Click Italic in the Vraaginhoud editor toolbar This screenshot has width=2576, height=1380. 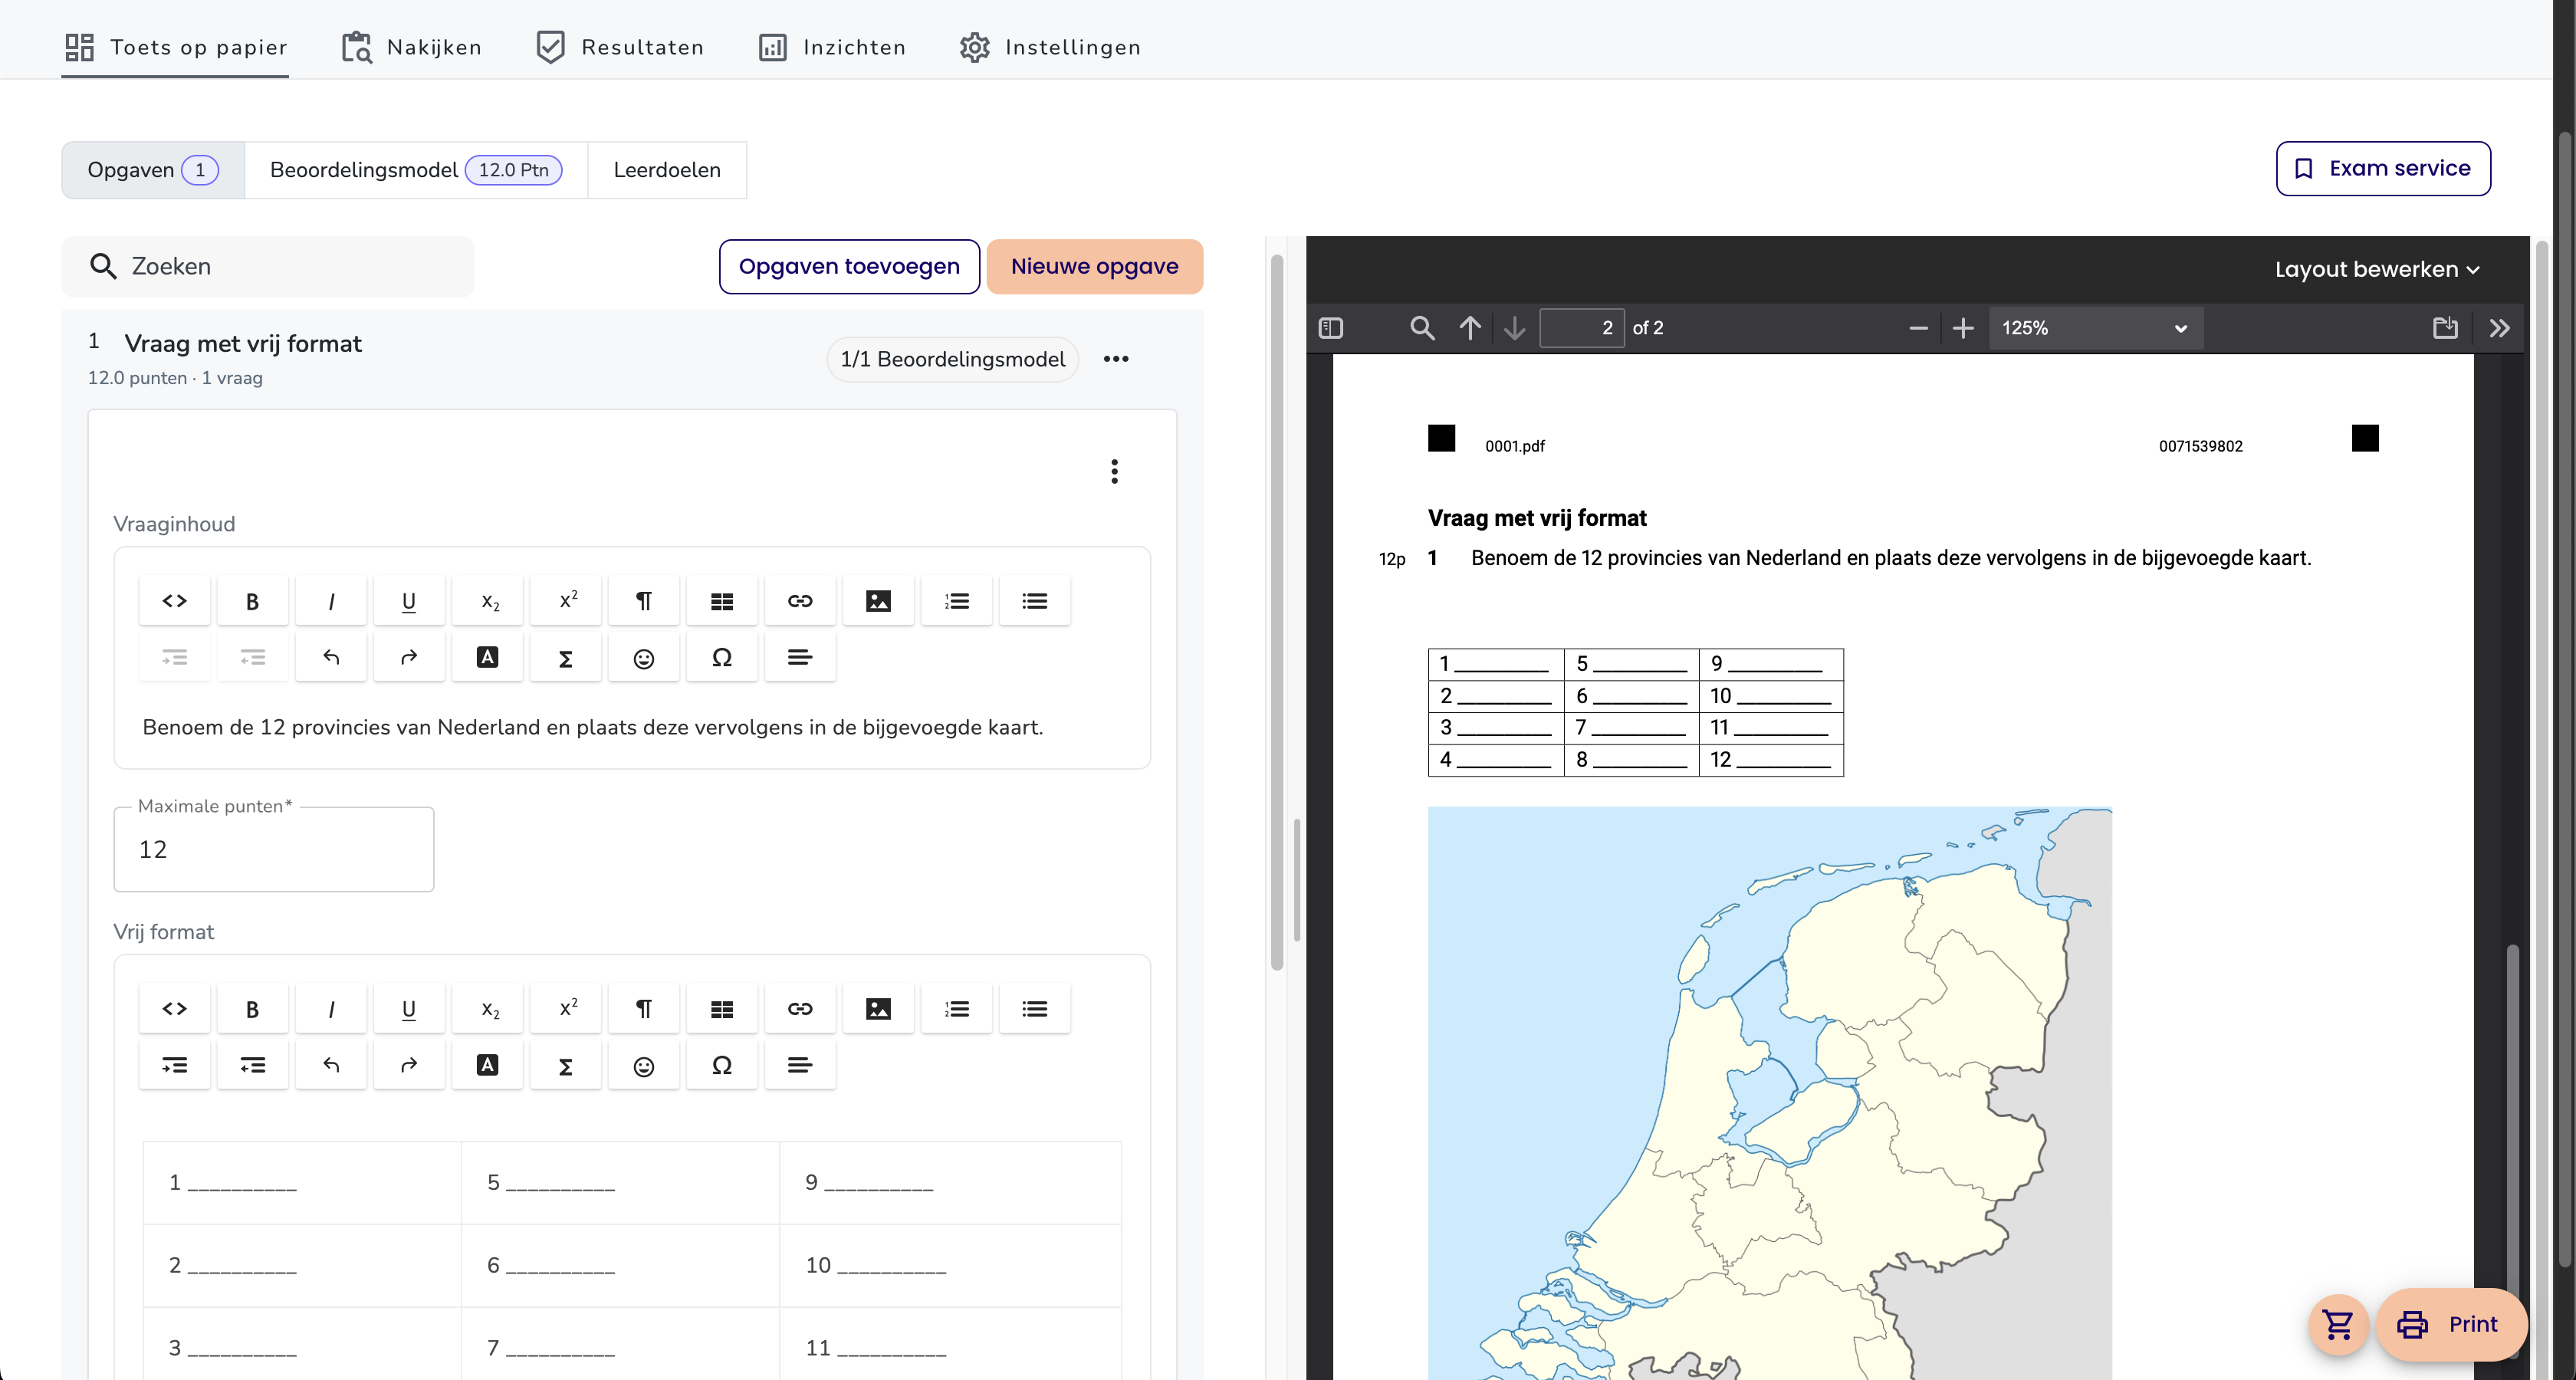tap(331, 601)
